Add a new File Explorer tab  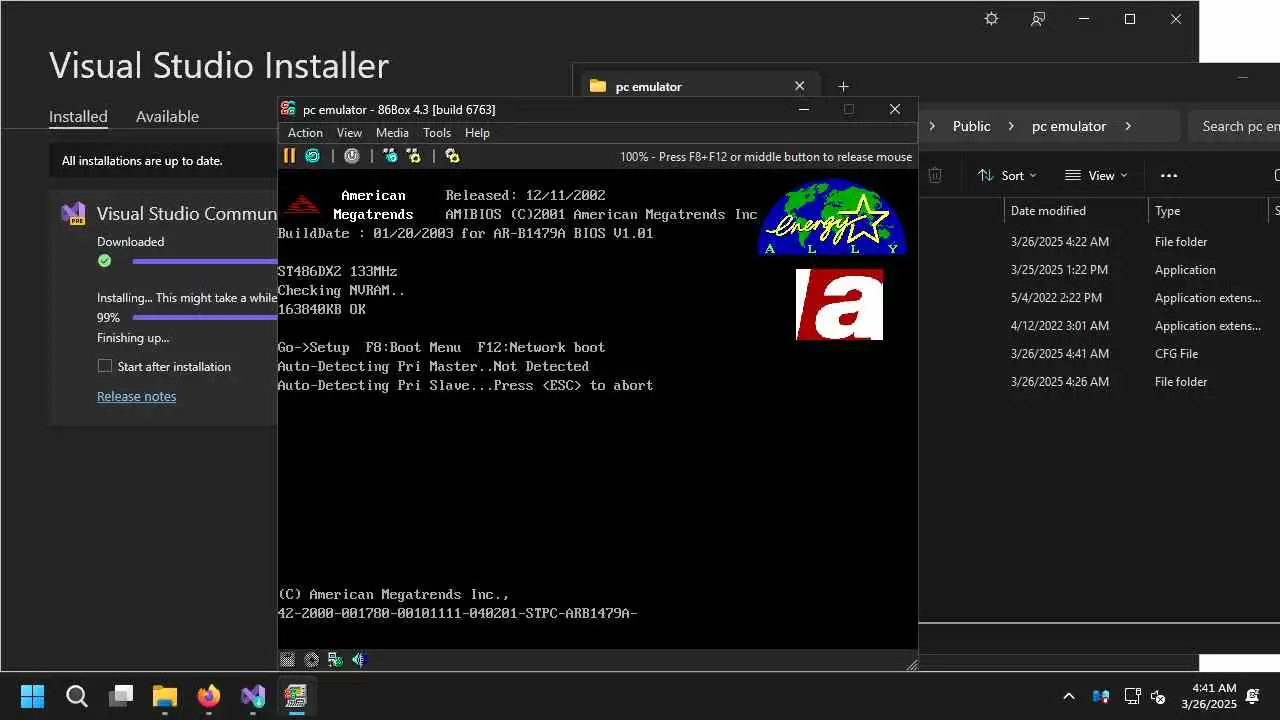[843, 87]
